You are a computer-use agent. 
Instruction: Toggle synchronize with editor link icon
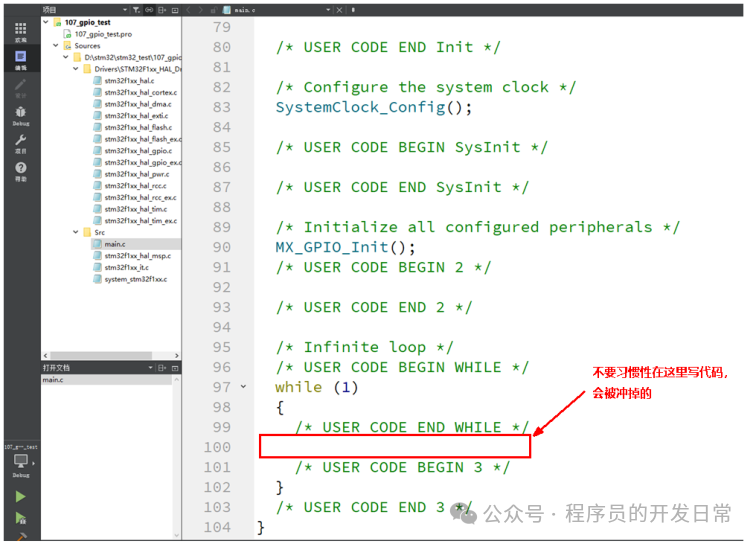(149, 10)
